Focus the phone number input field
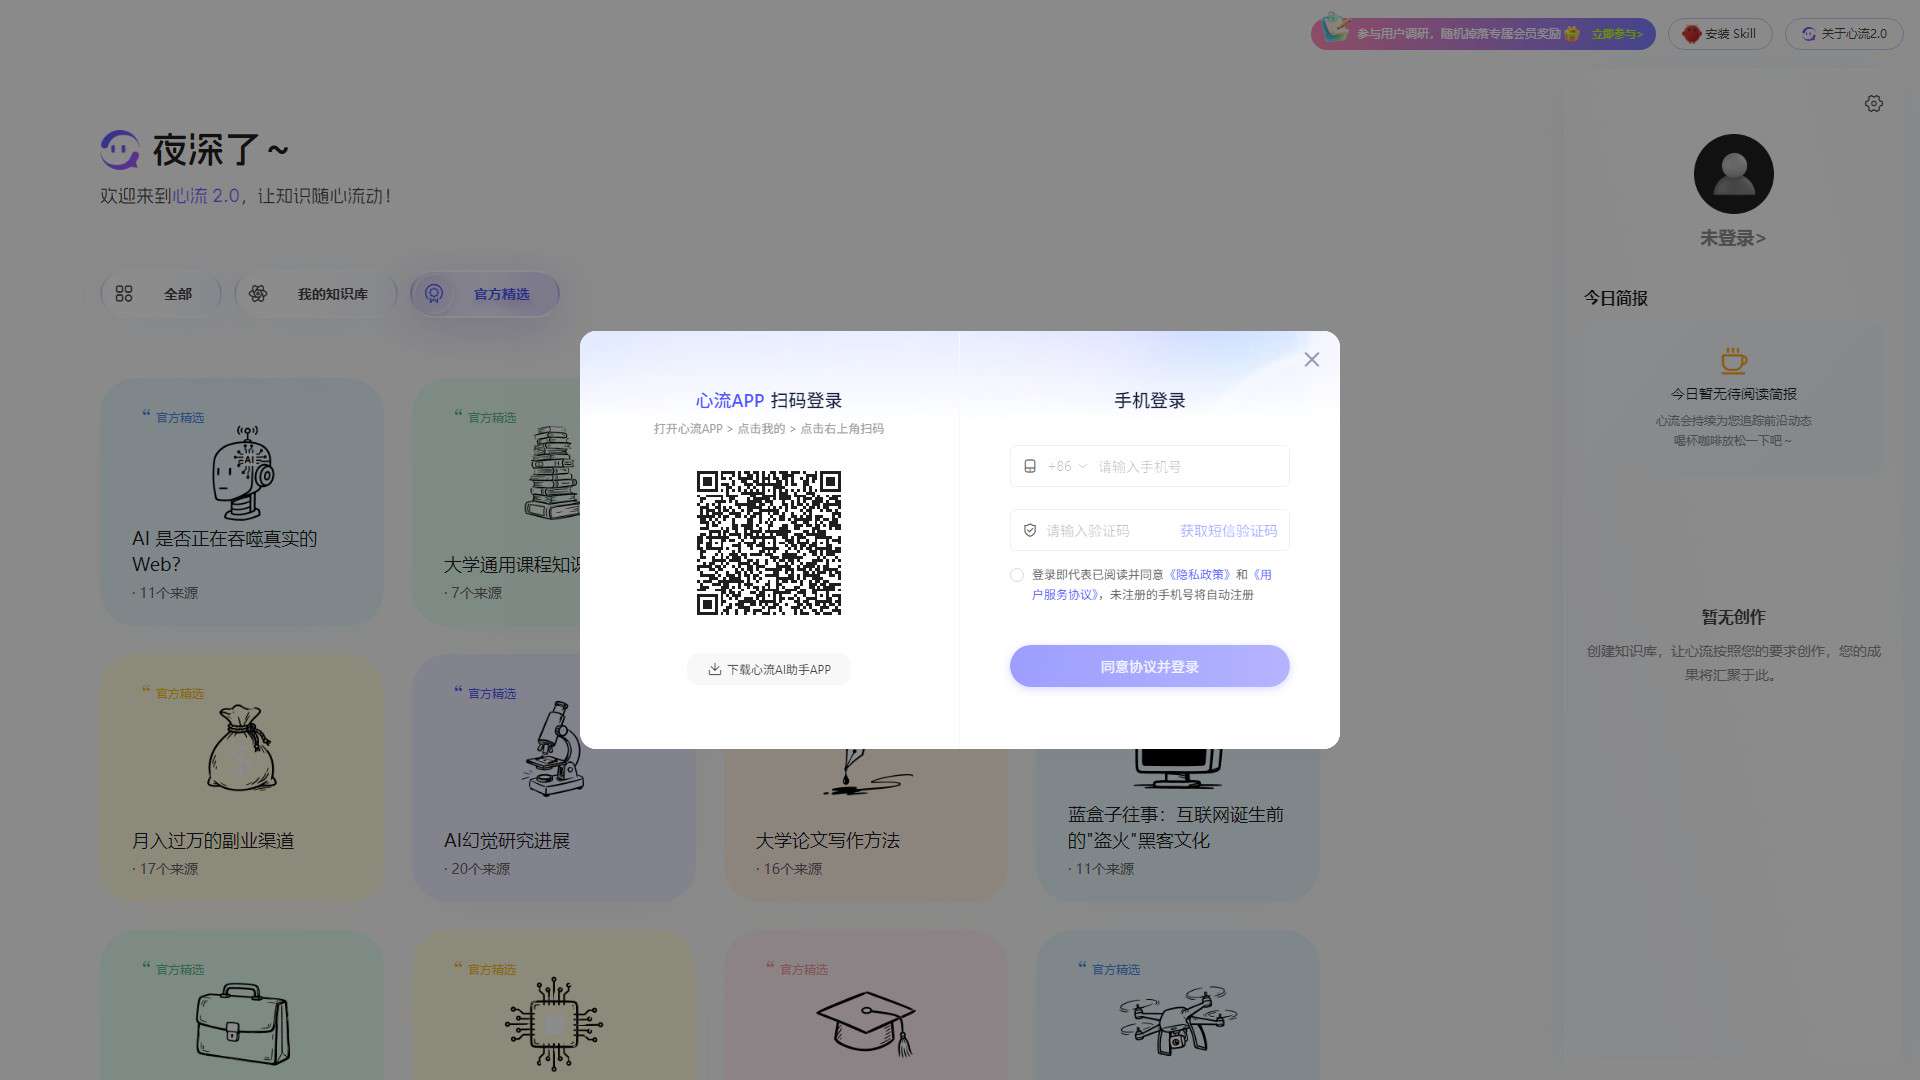 coord(1188,466)
